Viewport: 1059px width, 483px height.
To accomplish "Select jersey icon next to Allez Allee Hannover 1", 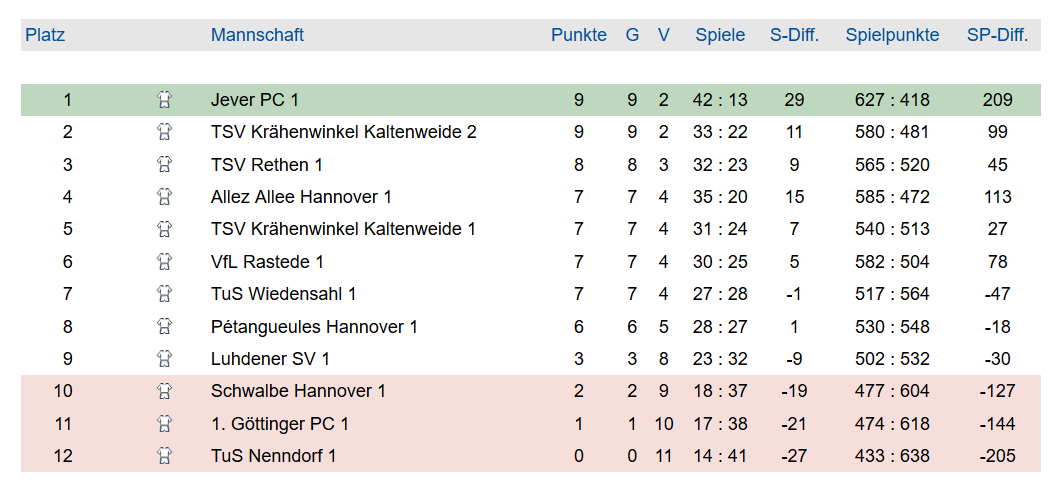I will coord(164,197).
